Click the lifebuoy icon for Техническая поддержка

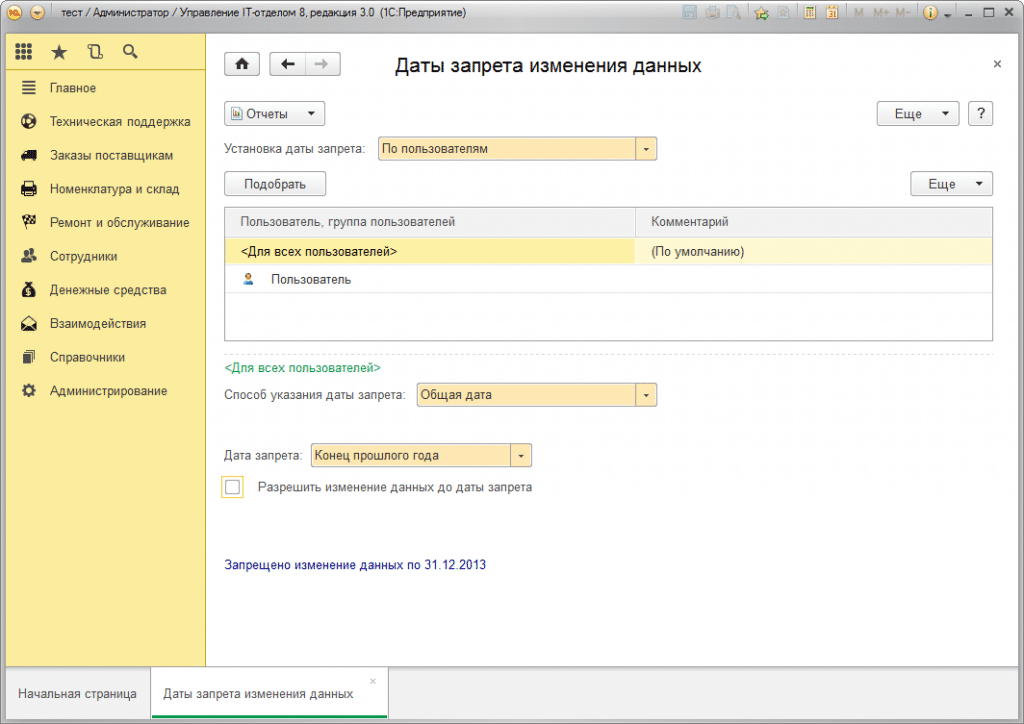29,121
